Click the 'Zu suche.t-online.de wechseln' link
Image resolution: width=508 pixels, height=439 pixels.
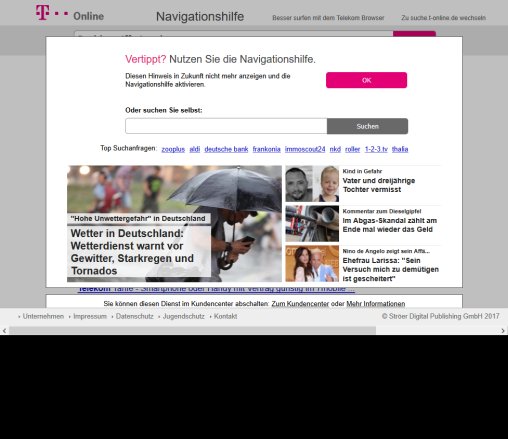[443, 18]
